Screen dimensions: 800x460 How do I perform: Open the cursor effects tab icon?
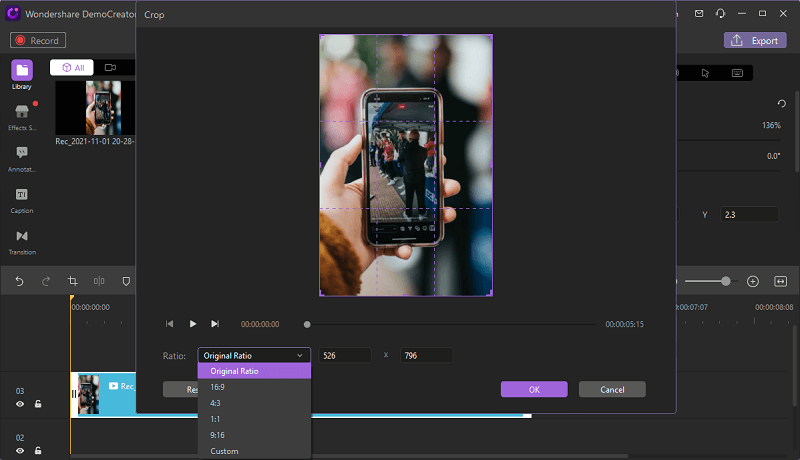click(705, 73)
